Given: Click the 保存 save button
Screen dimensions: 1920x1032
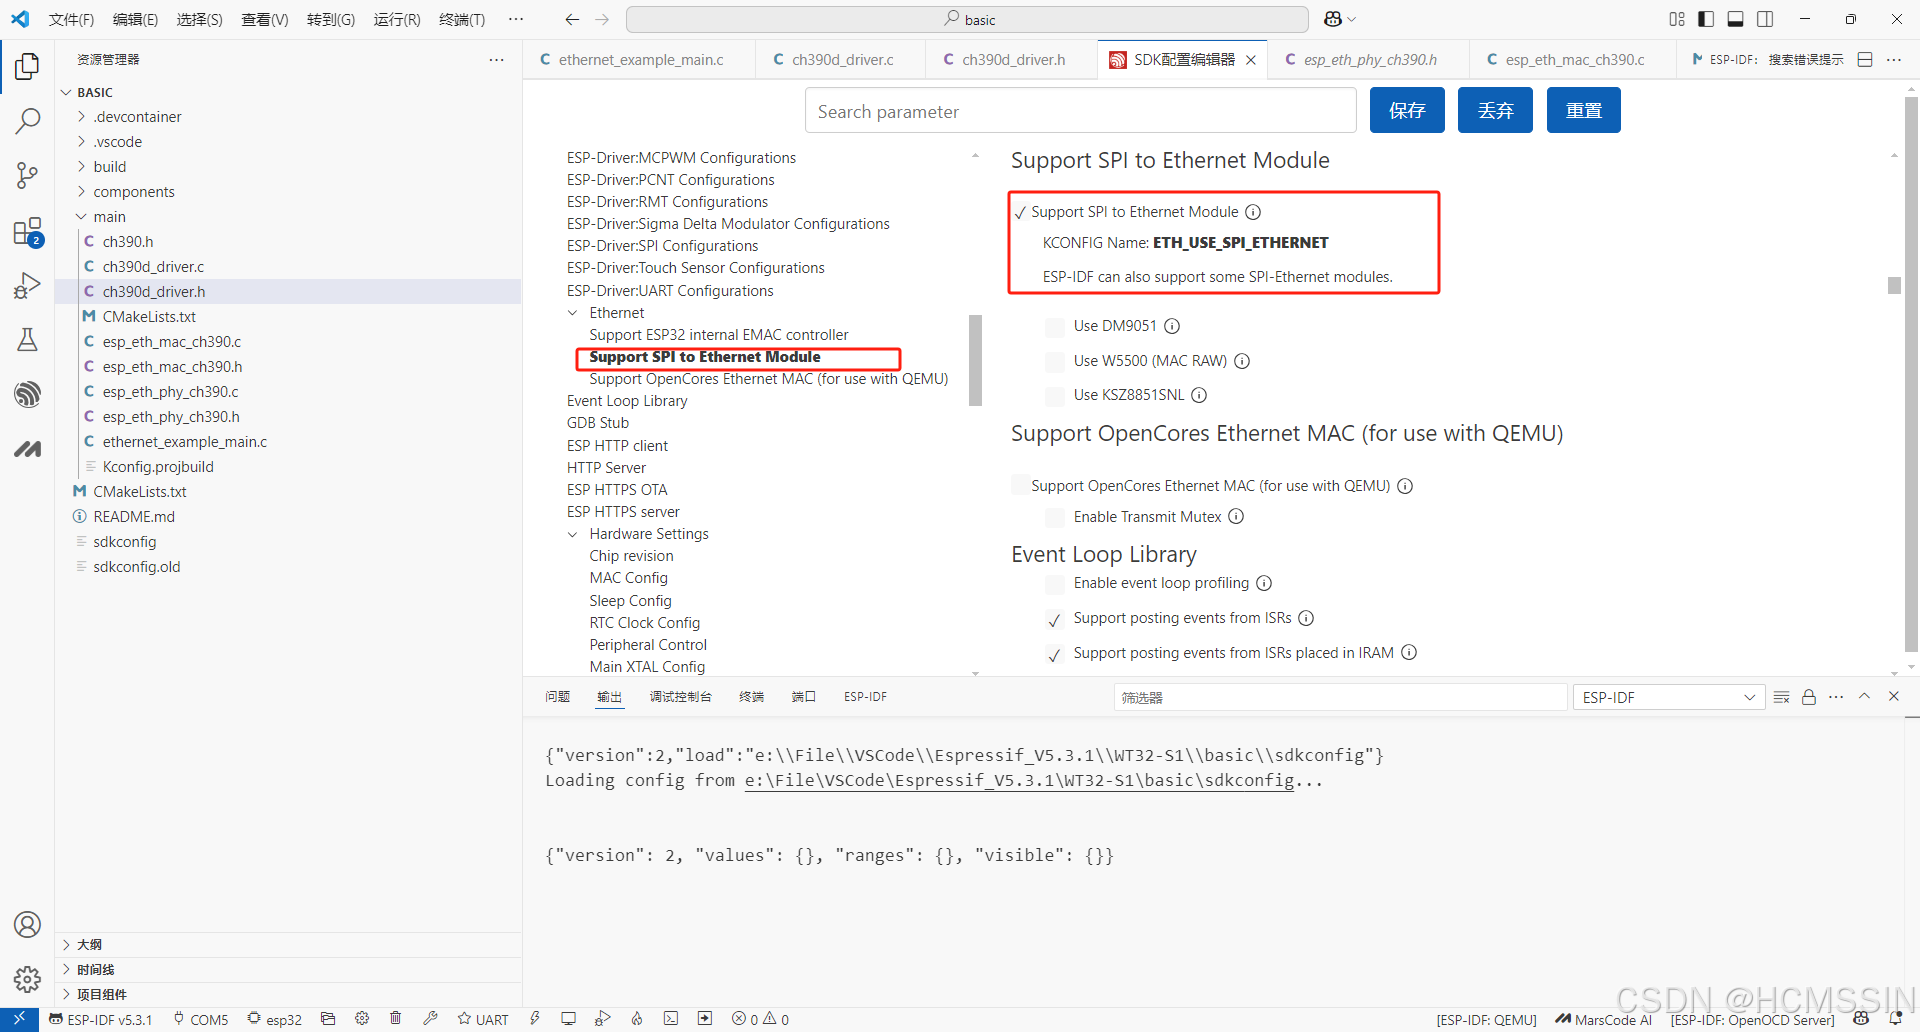Looking at the screenshot, I should click(1407, 110).
